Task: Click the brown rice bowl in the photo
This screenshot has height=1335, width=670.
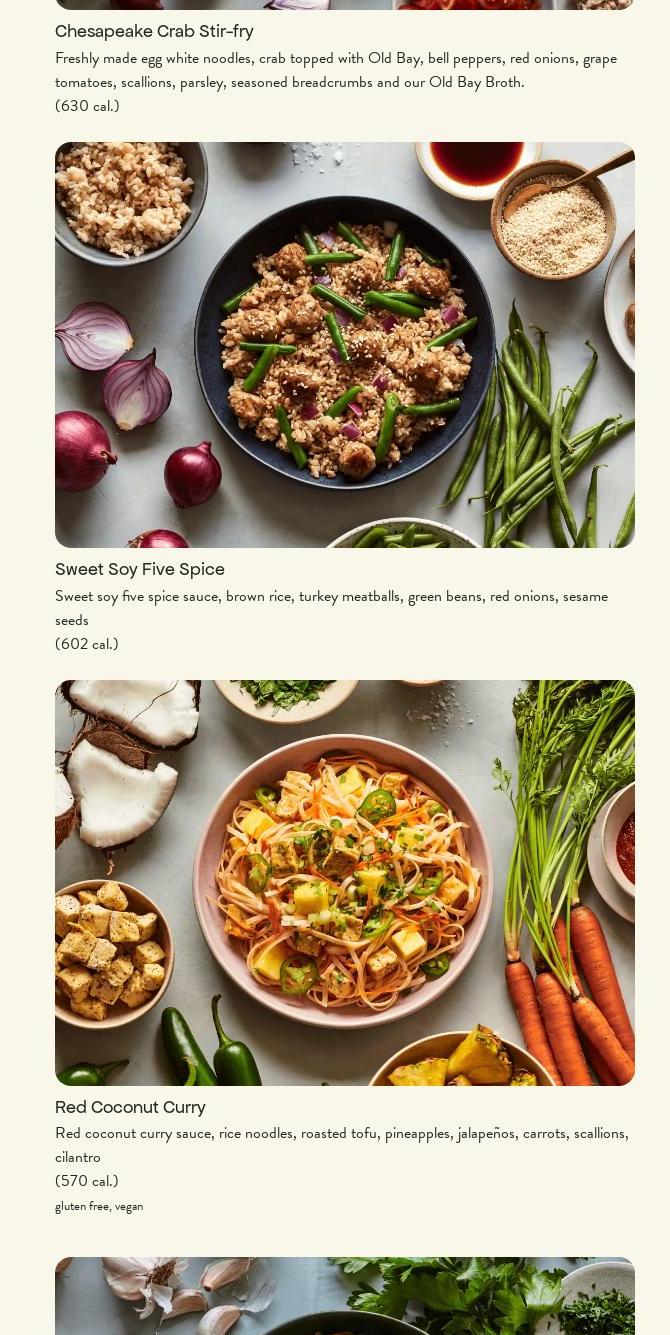Action: click(x=128, y=200)
